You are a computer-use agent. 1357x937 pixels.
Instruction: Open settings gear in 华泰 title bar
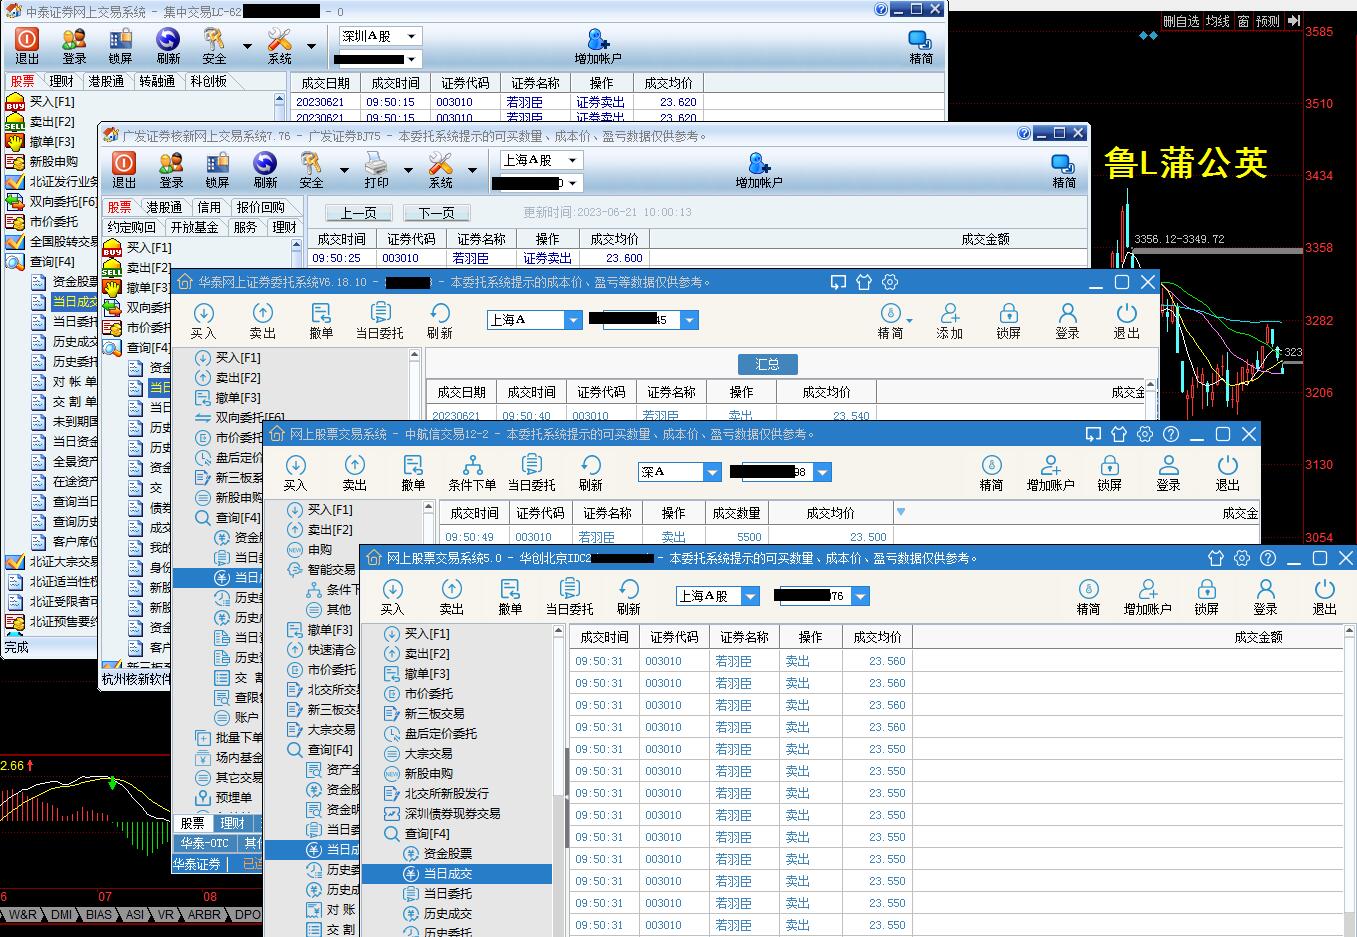click(x=890, y=283)
